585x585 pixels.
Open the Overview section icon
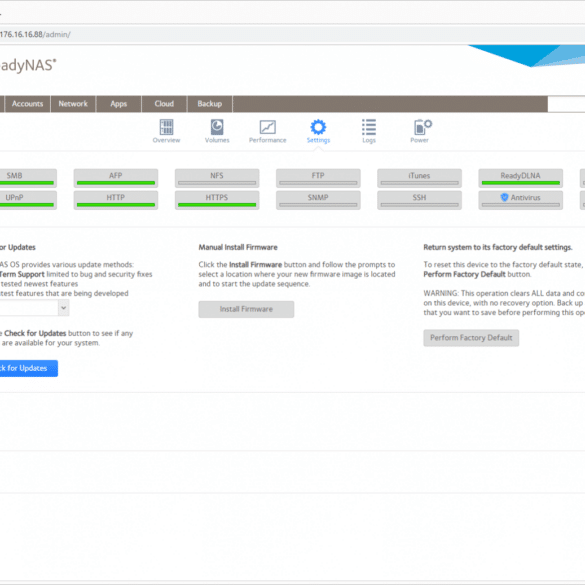coord(166,131)
